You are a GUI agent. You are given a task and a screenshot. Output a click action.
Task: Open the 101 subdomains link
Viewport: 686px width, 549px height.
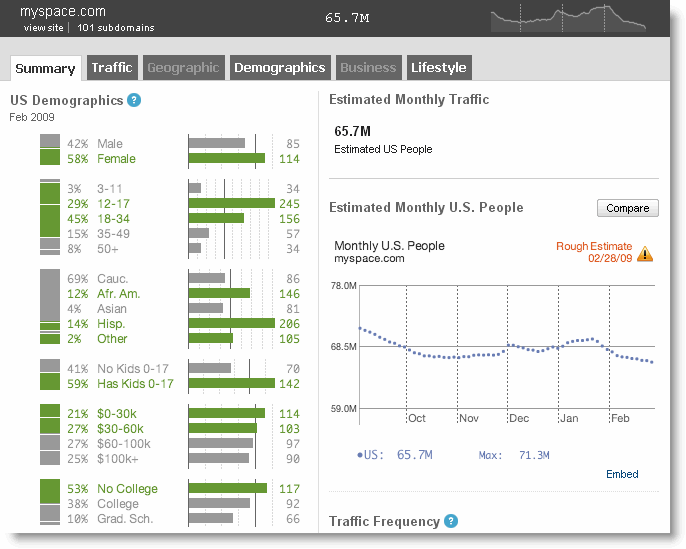pos(116,28)
